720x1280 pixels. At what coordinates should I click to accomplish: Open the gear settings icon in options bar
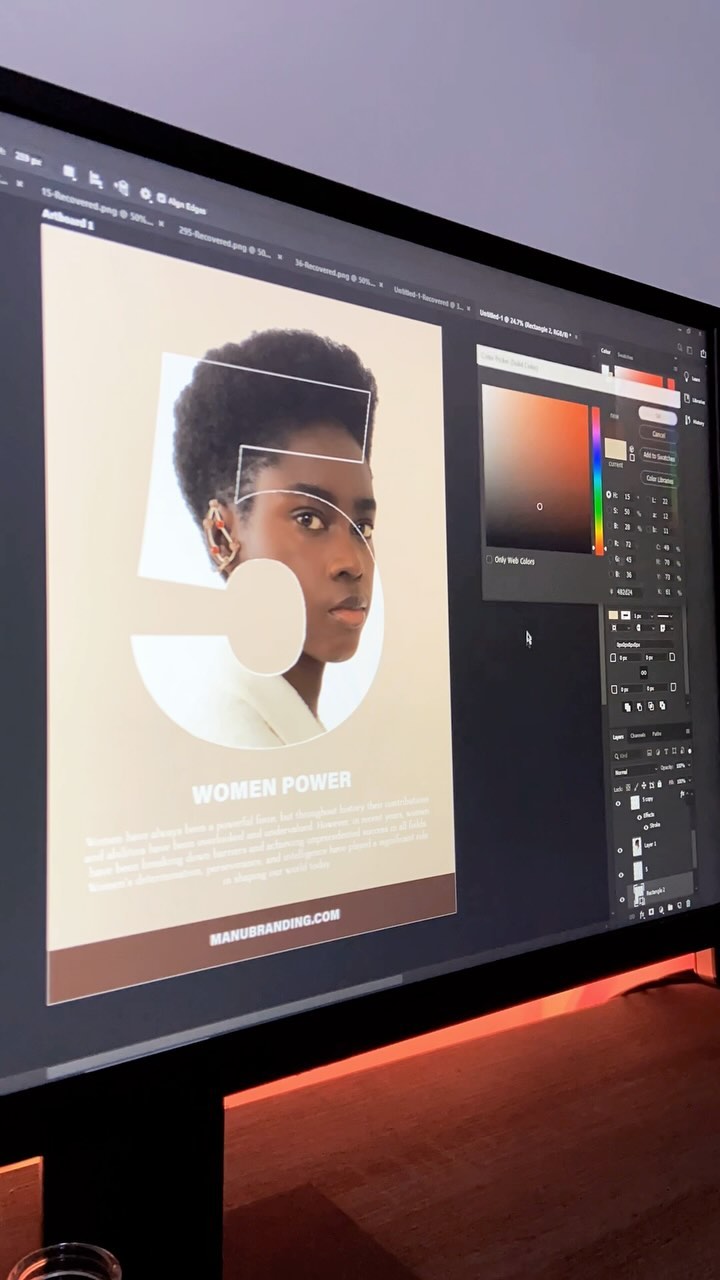(x=145, y=193)
